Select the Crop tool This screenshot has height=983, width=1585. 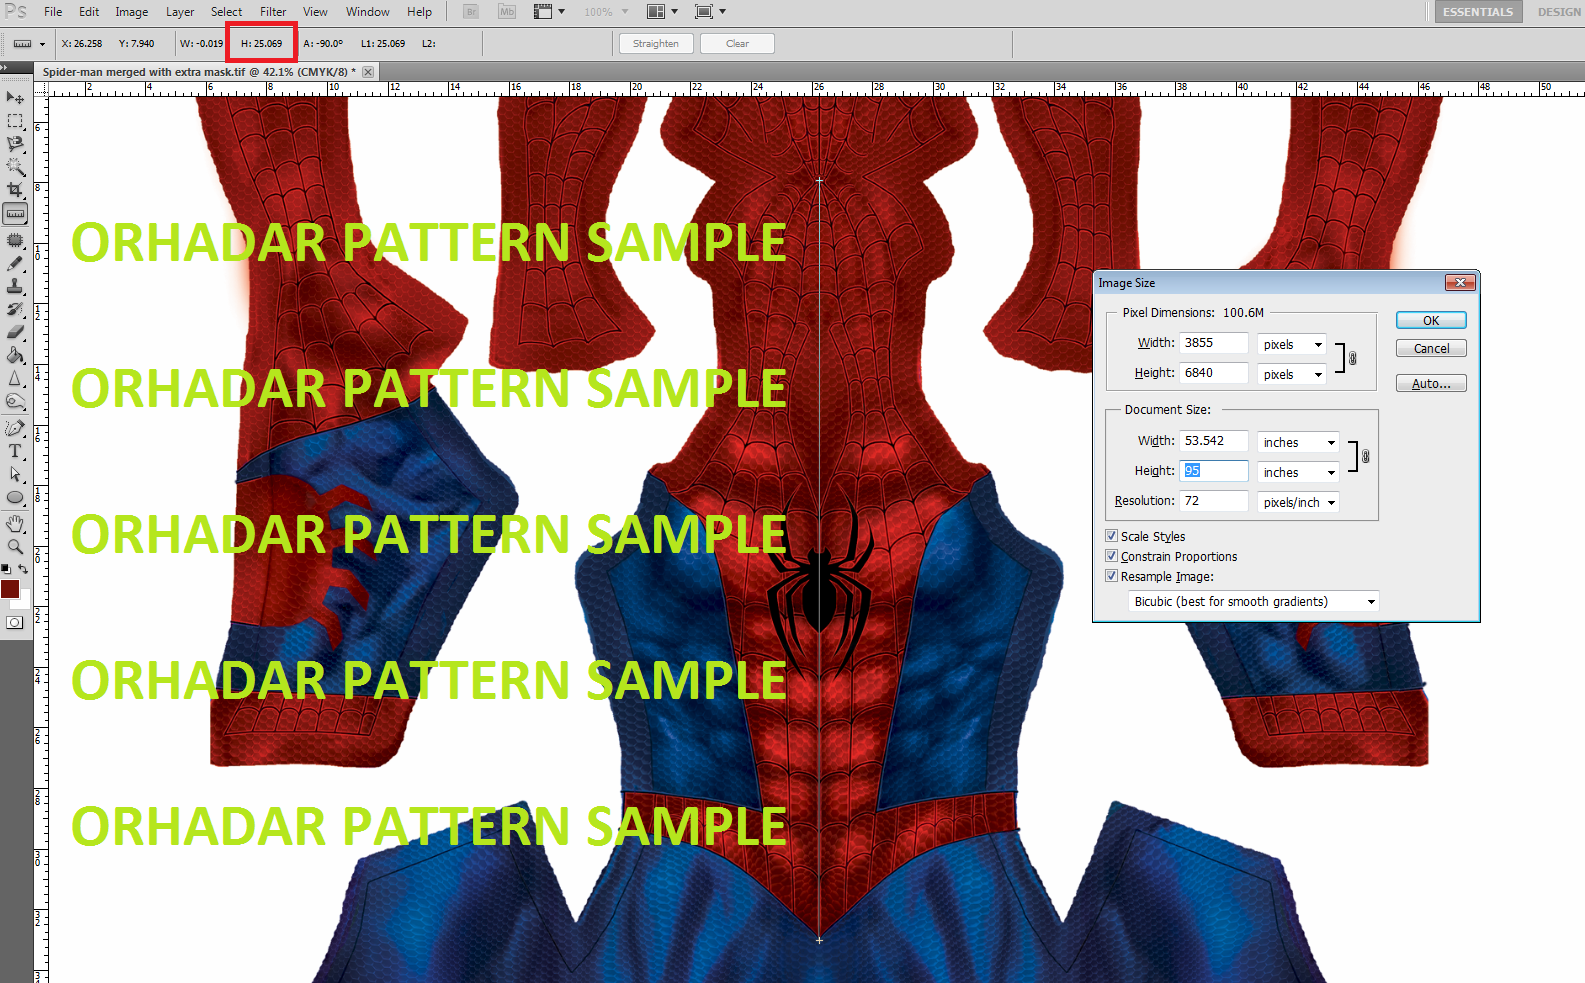click(15, 190)
